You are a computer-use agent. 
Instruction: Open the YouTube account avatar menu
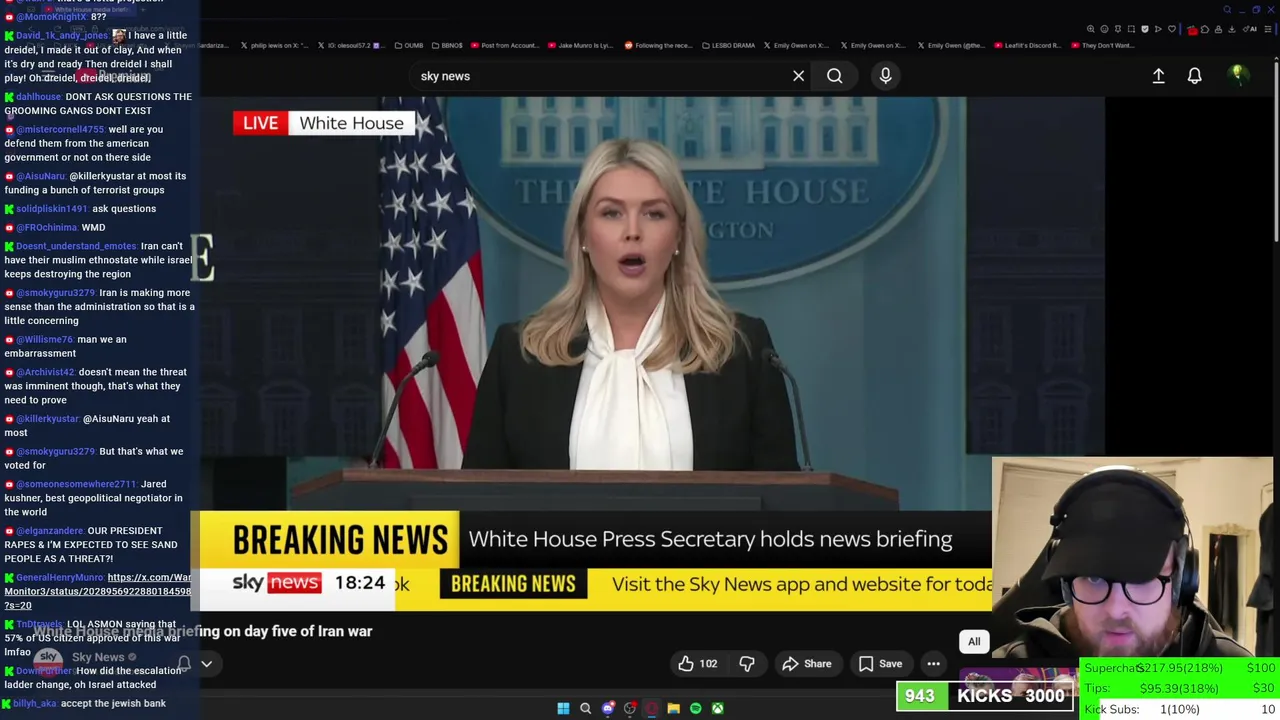(x=1237, y=75)
